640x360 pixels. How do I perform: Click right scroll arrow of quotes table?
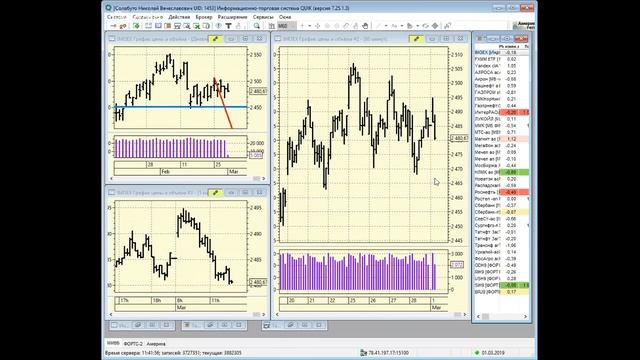click(x=525, y=316)
